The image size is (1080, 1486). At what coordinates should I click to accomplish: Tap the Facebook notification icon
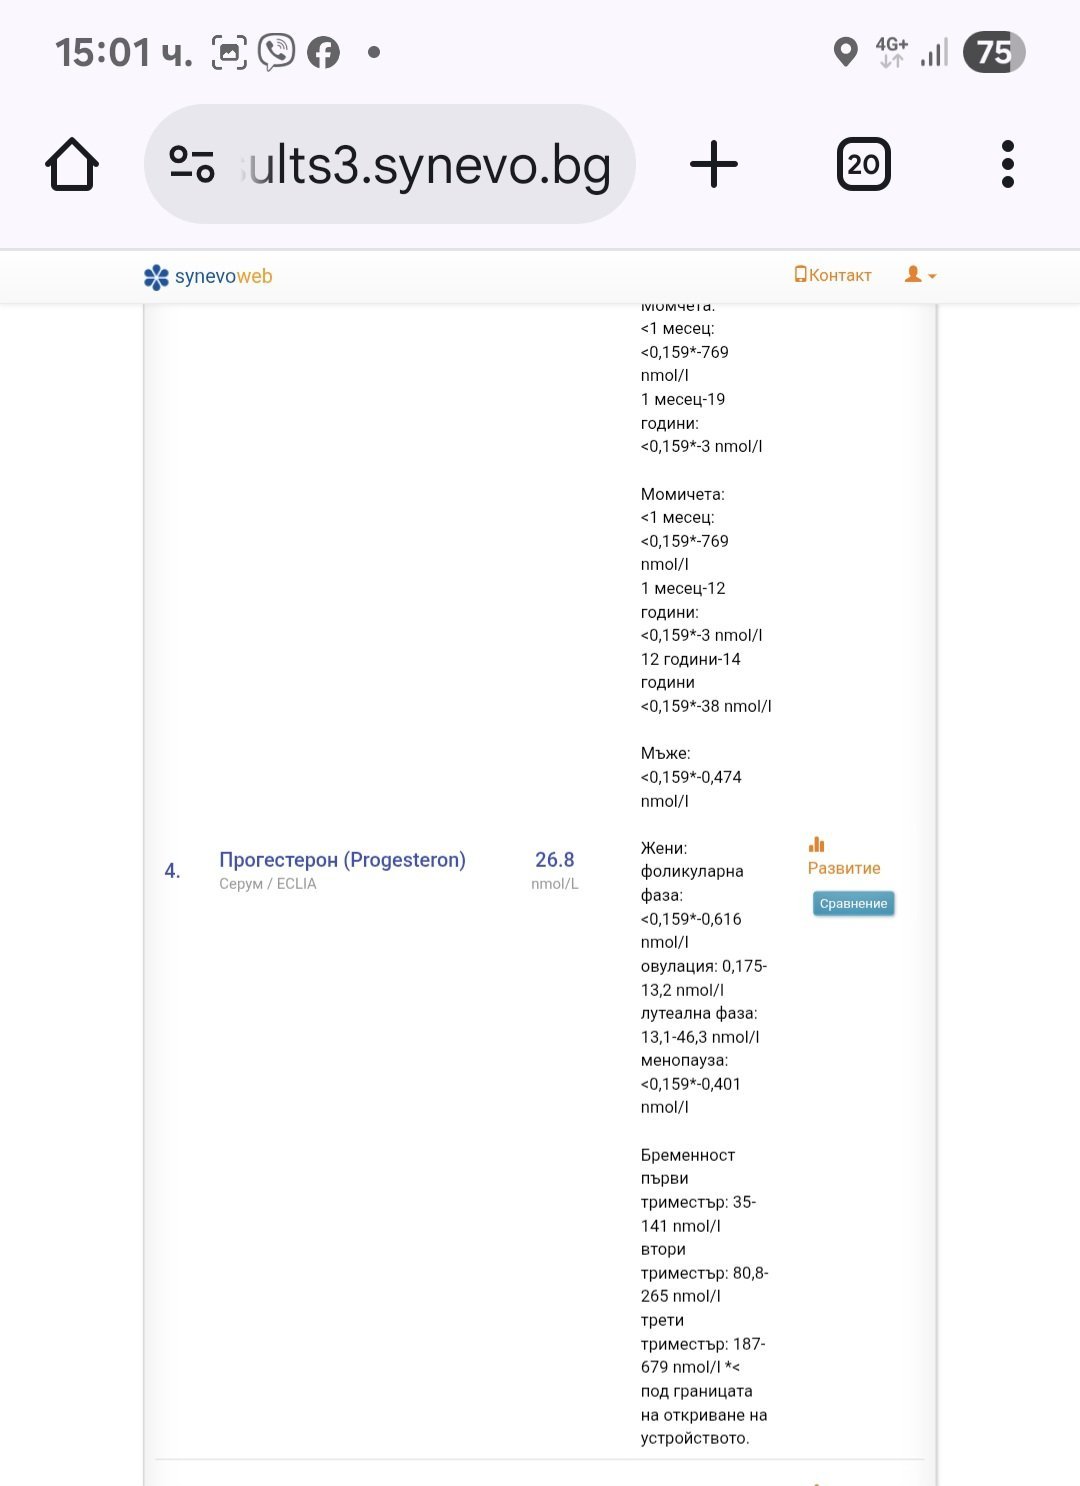323,52
